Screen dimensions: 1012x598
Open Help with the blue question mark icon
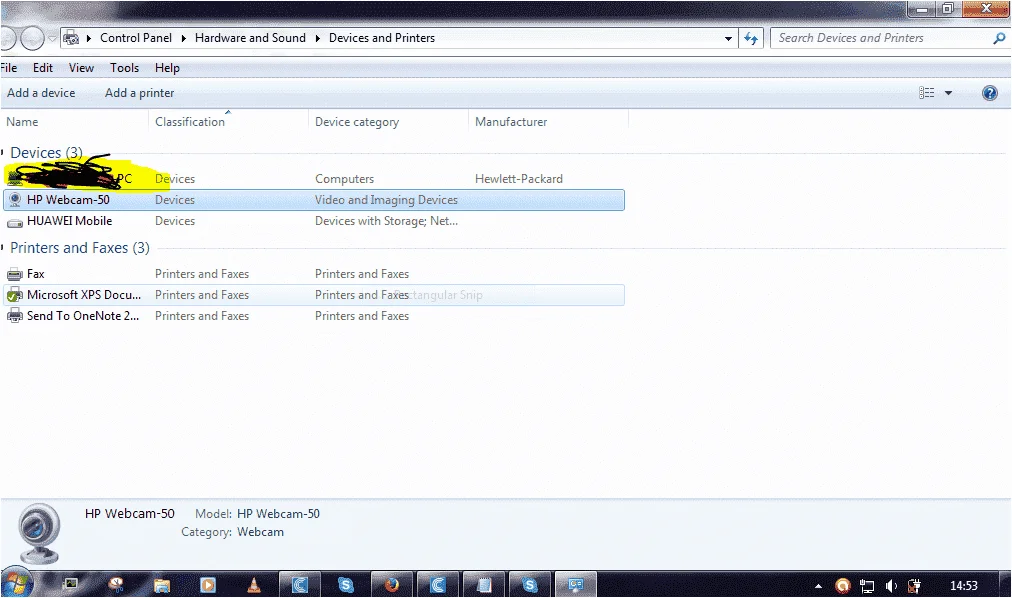tap(989, 93)
